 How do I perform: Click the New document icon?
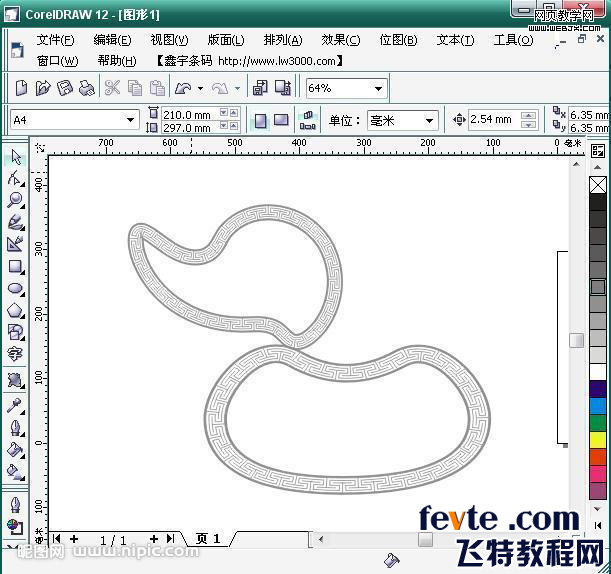(21, 88)
